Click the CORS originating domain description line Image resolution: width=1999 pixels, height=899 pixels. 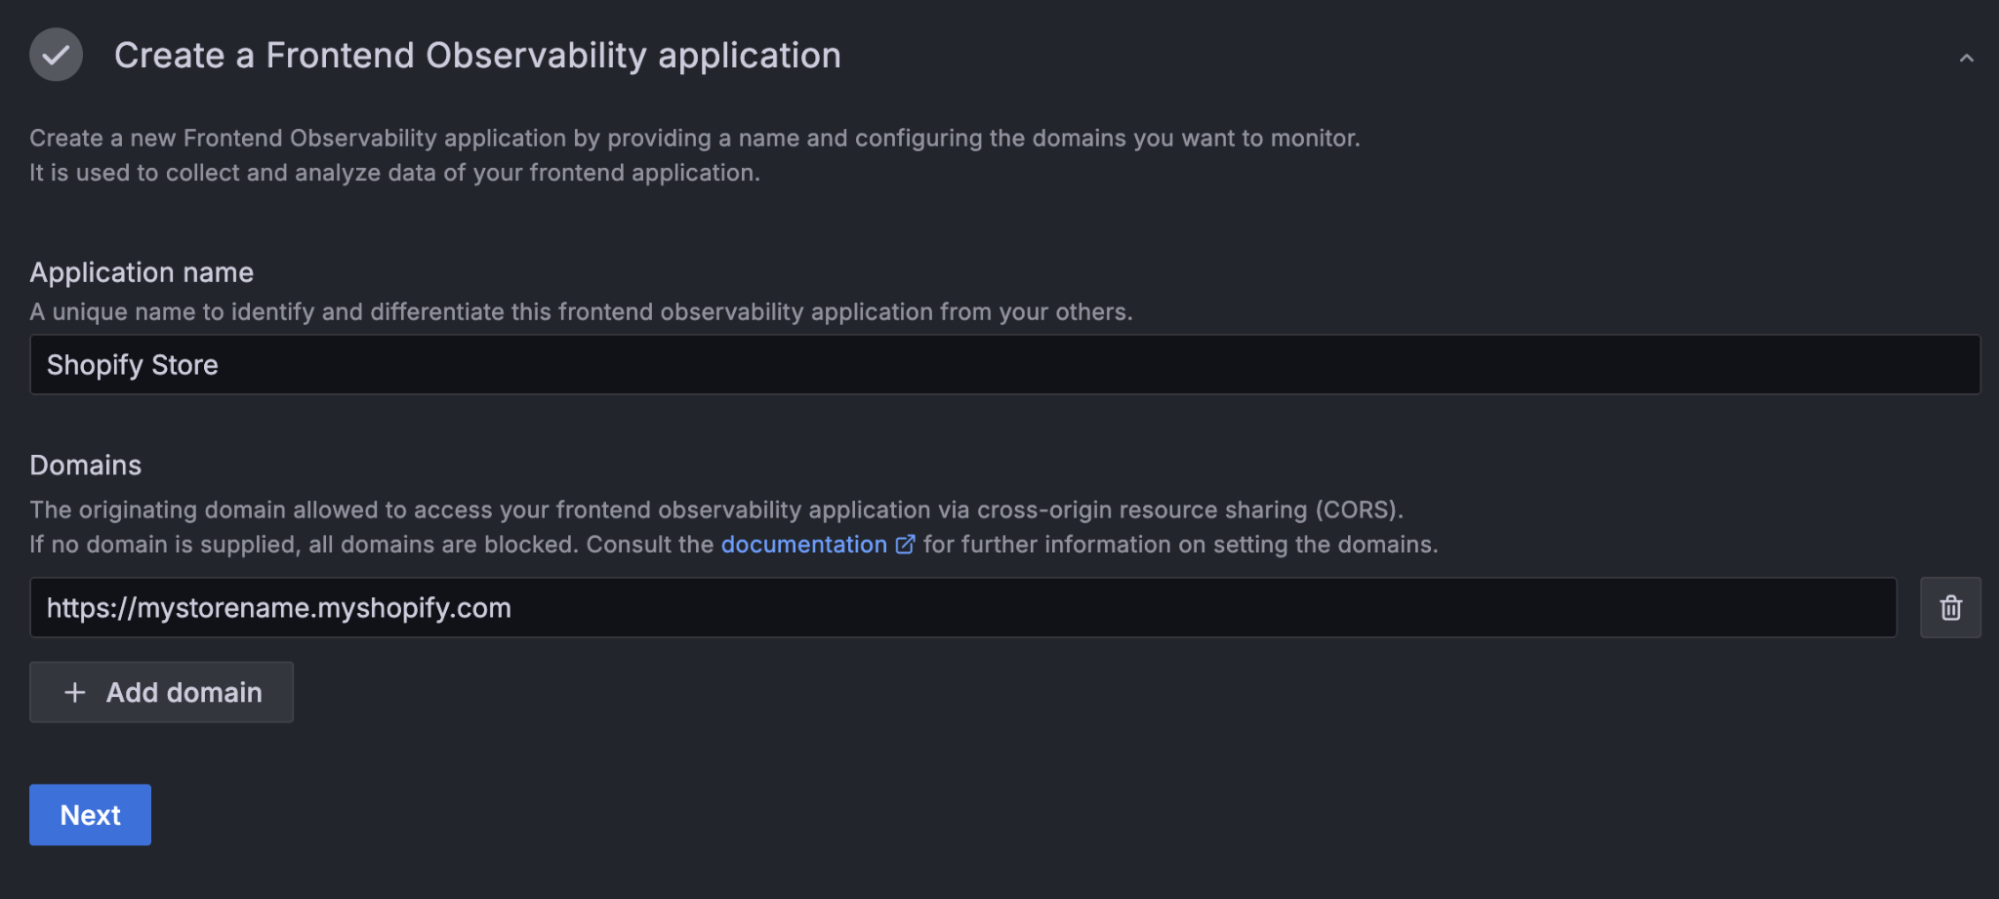pyautogui.click(x=716, y=510)
